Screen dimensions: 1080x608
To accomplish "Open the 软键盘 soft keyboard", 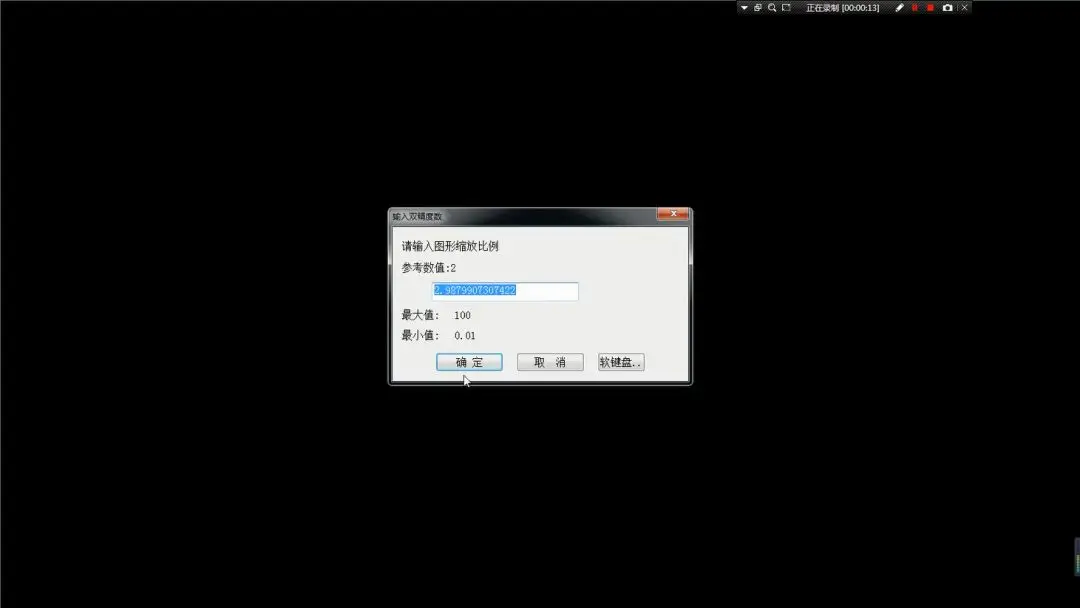I will click(621, 362).
